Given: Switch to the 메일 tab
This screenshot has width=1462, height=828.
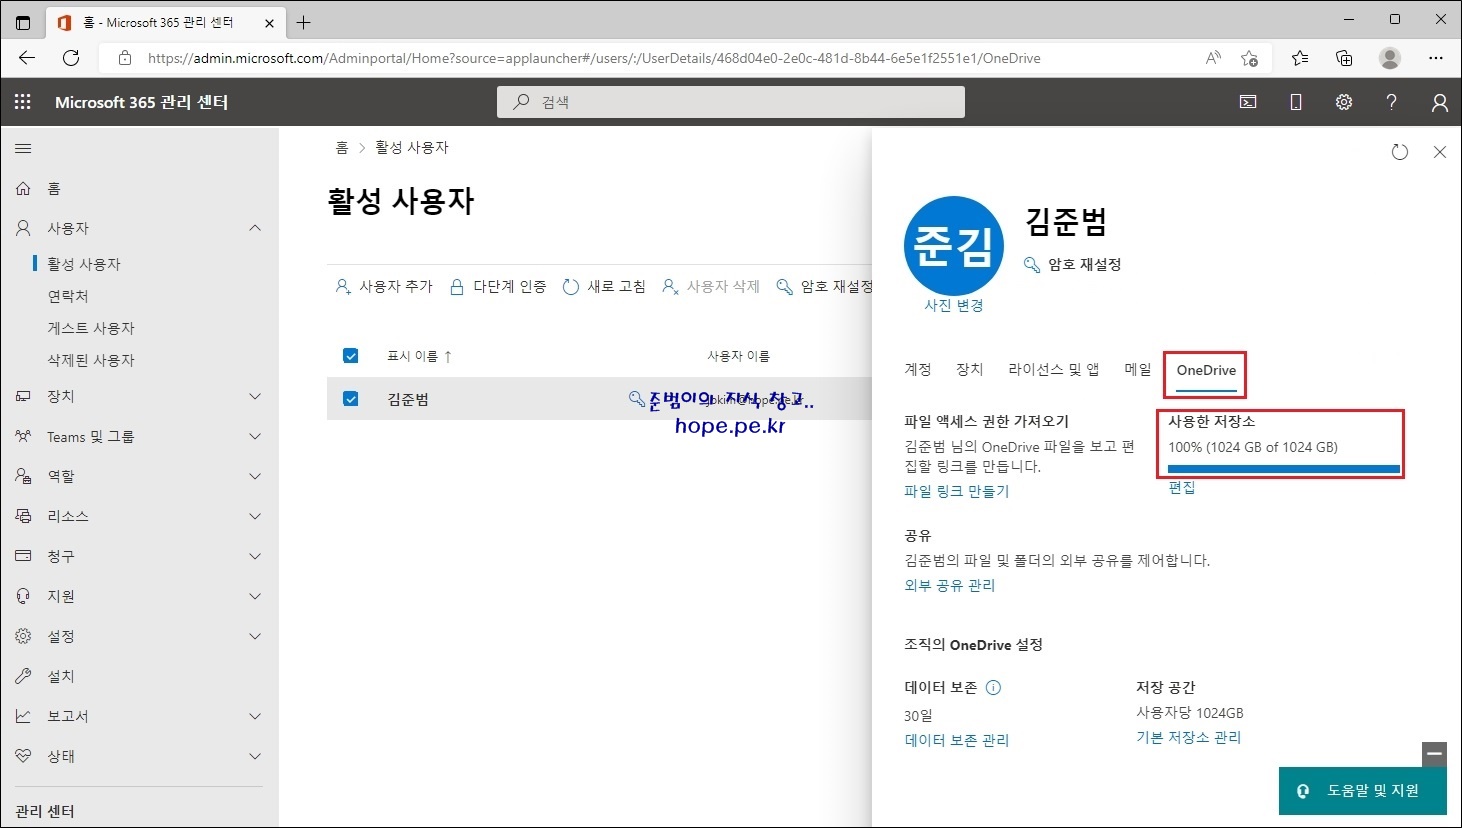Looking at the screenshot, I should point(1138,370).
